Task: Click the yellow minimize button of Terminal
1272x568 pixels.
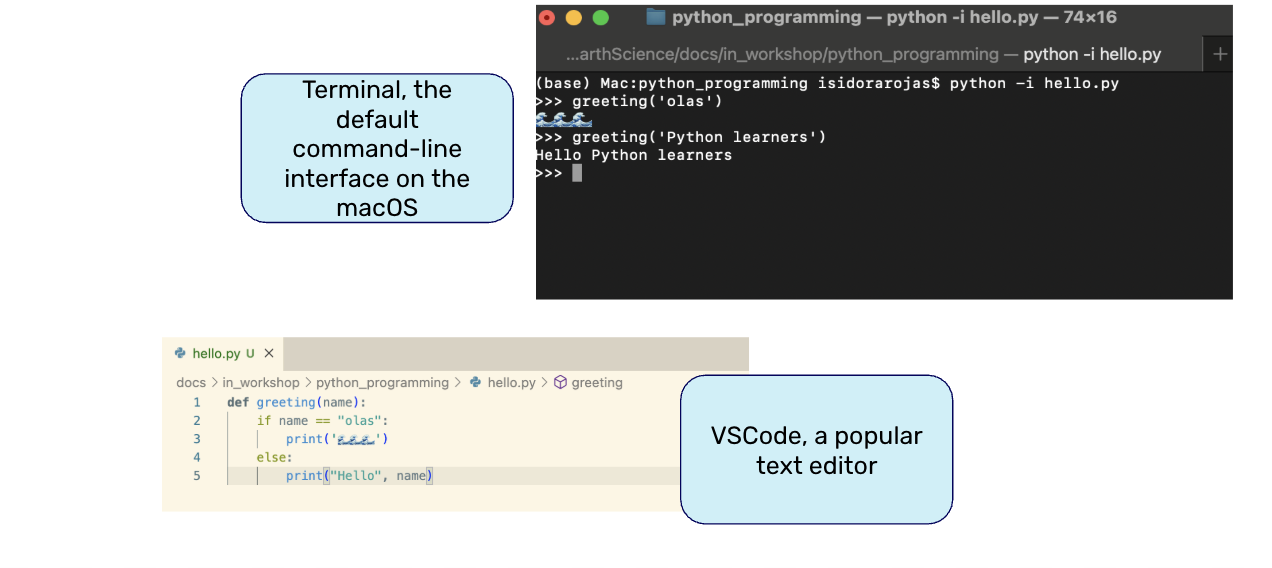Action: click(574, 17)
